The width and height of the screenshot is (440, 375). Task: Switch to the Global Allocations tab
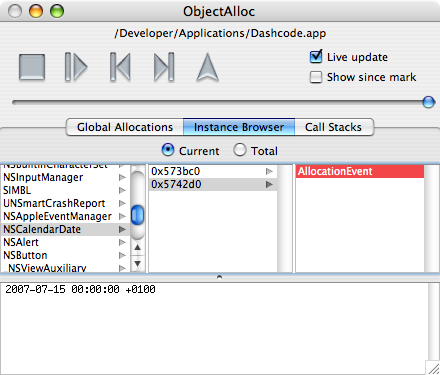click(x=125, y=127)
